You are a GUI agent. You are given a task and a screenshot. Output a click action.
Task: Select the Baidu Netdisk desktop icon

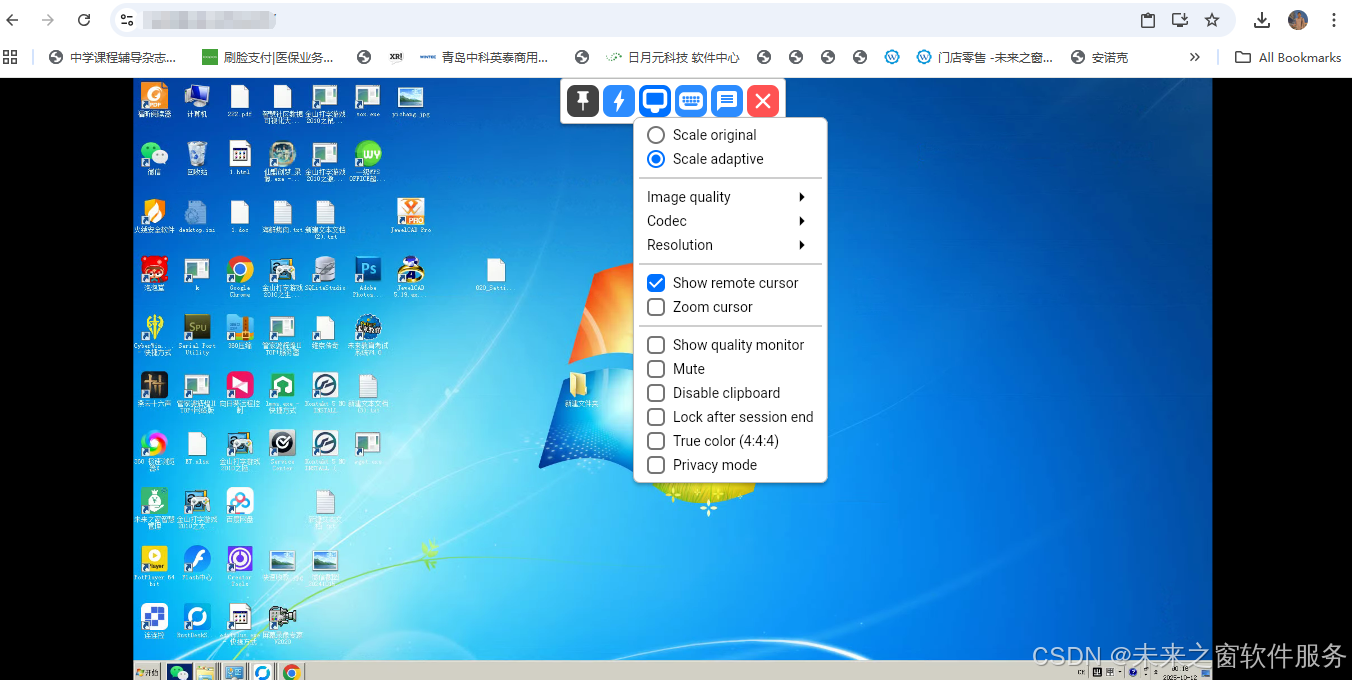click(x=240, y=503)
